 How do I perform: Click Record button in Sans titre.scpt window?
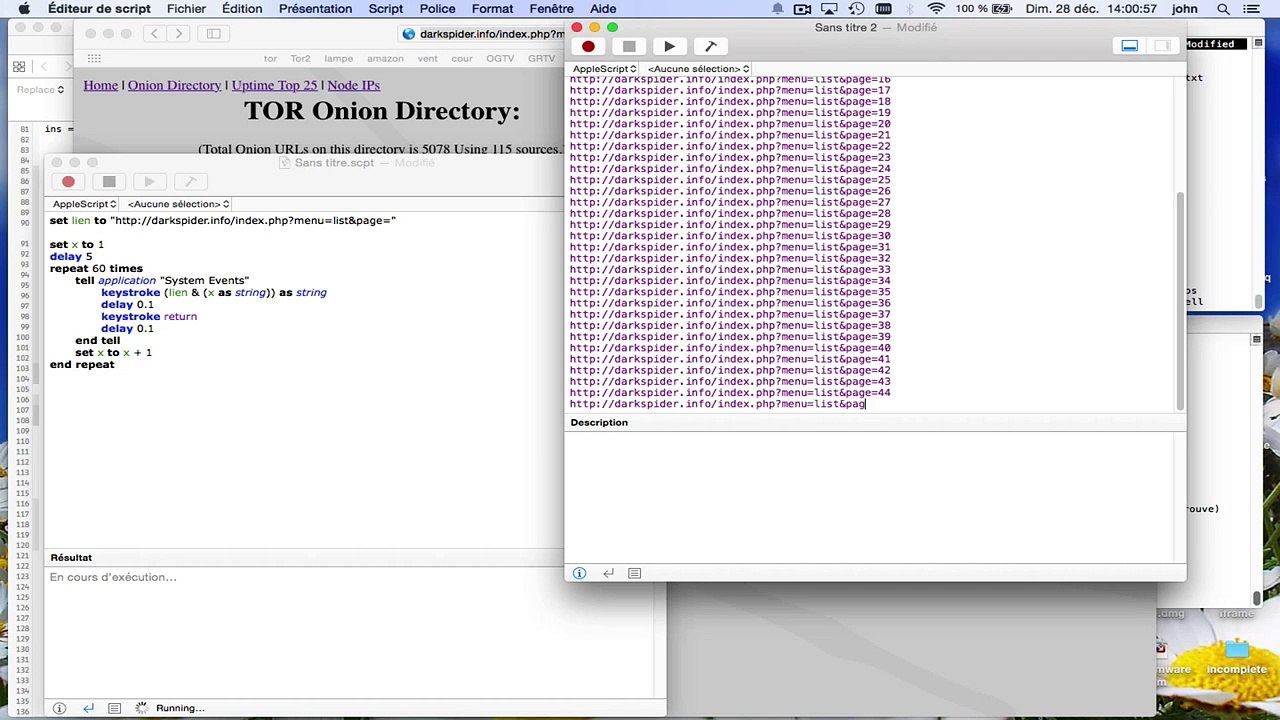pyautogui.click(x=68, y=181)
